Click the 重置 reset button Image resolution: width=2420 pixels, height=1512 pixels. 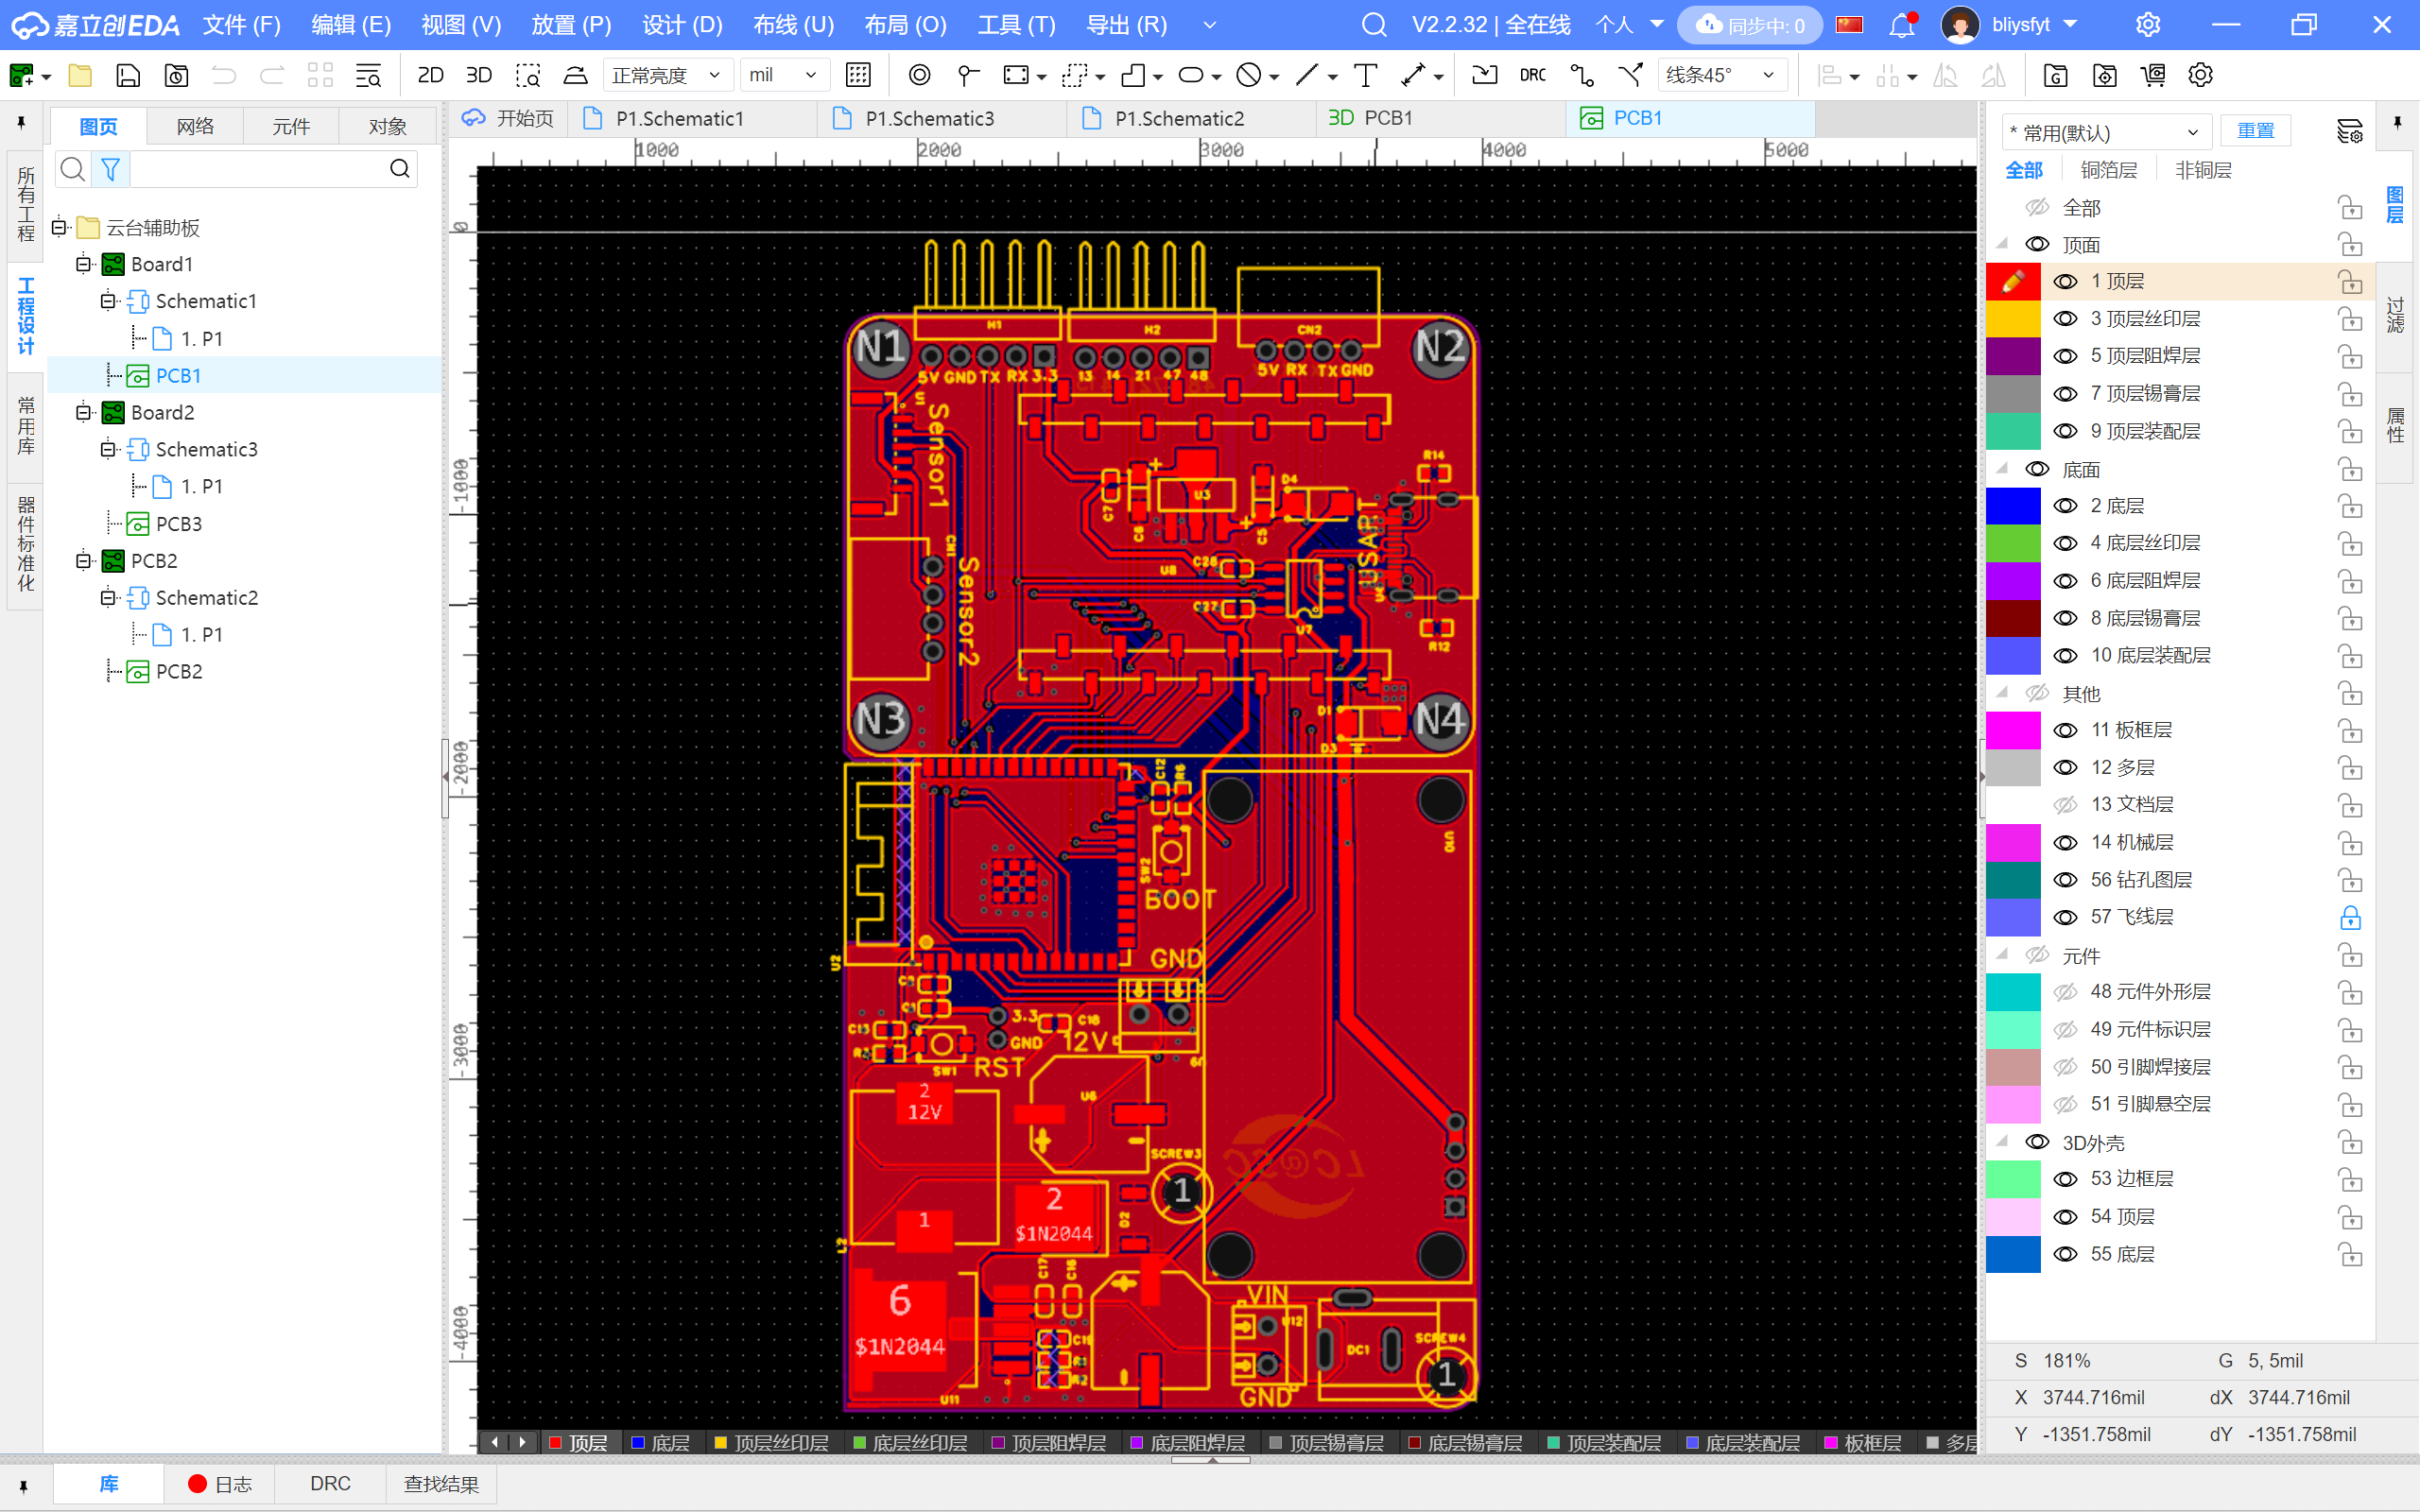2255,131
